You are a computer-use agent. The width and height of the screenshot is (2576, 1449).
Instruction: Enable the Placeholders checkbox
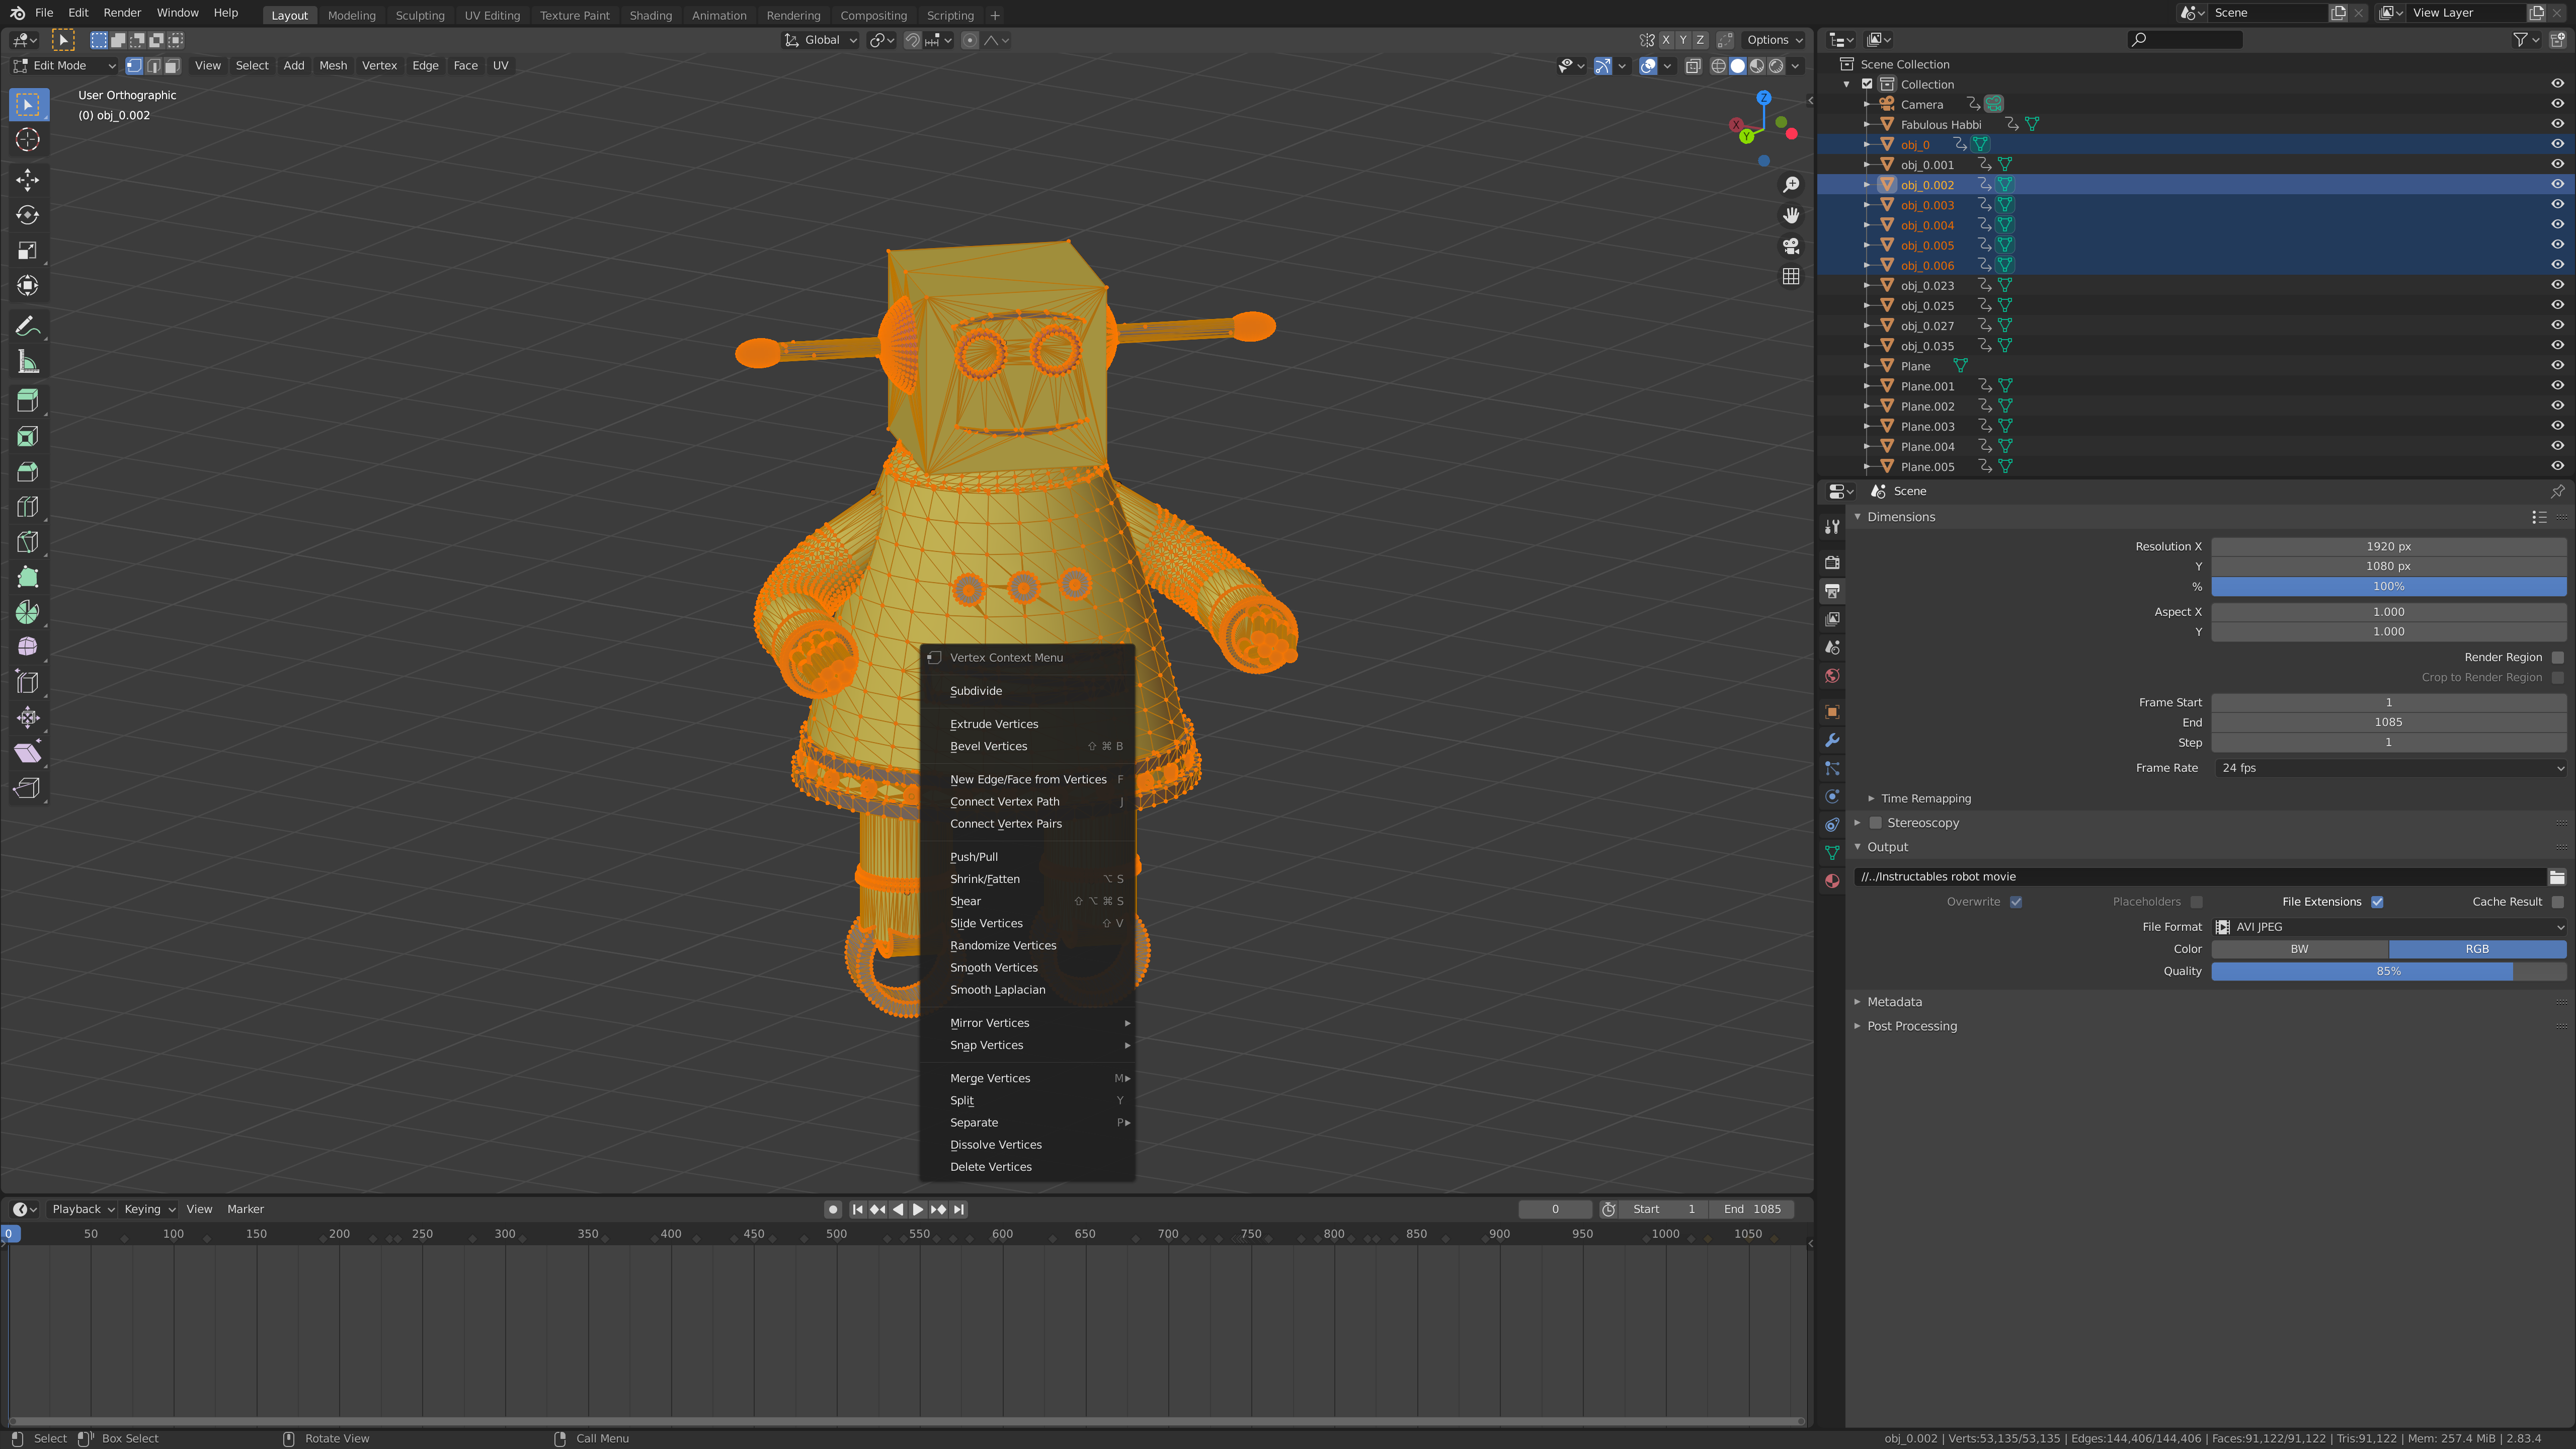(x=2196, y=902)
